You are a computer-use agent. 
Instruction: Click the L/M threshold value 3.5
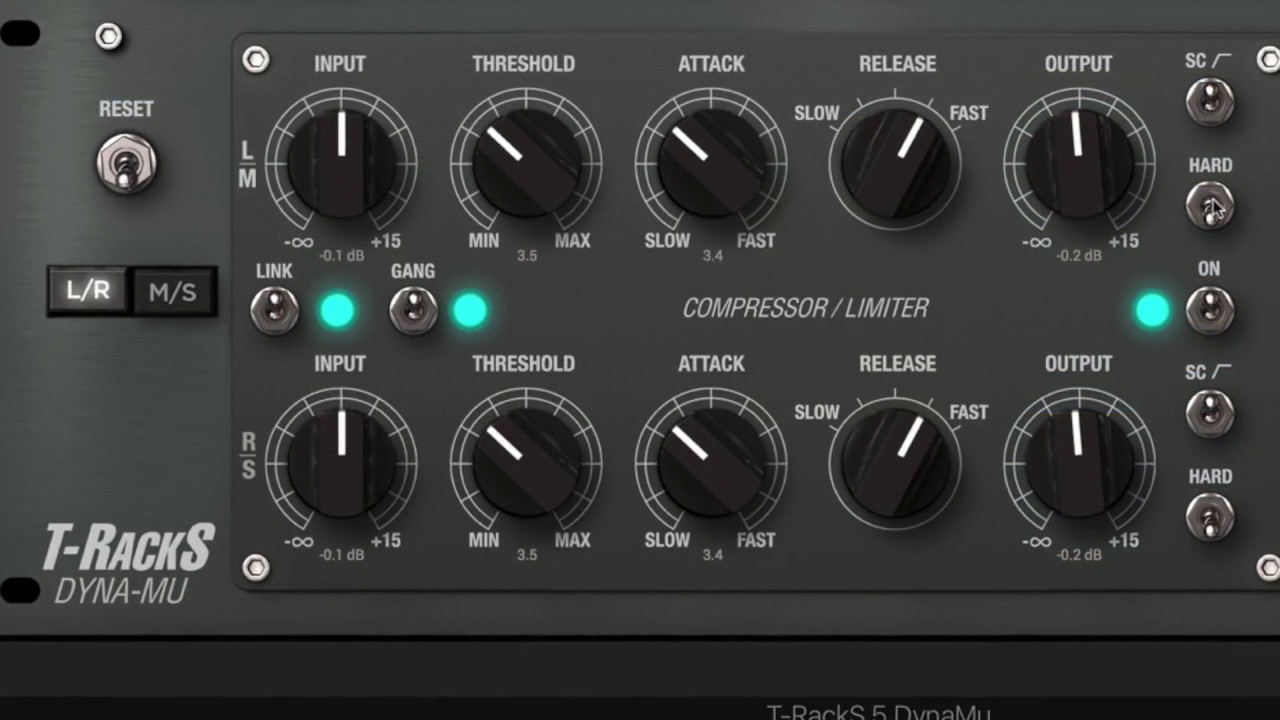click(x=527, y=256)
